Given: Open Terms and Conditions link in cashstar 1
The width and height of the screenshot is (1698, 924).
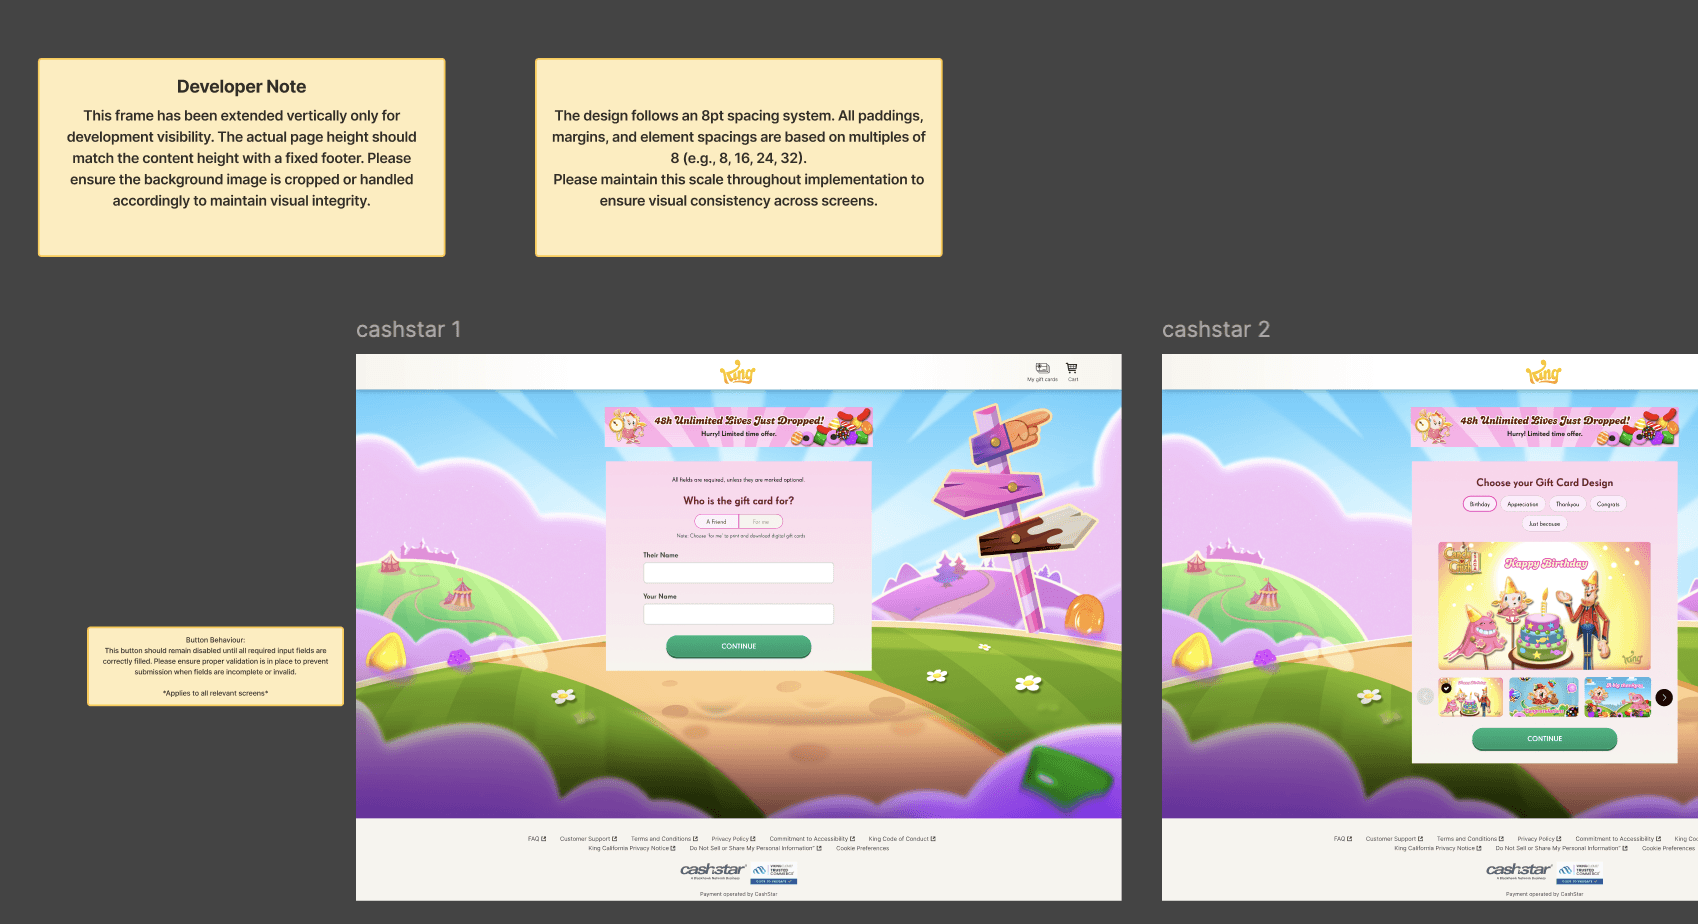Looking at the screenshot, I should 664,839.
